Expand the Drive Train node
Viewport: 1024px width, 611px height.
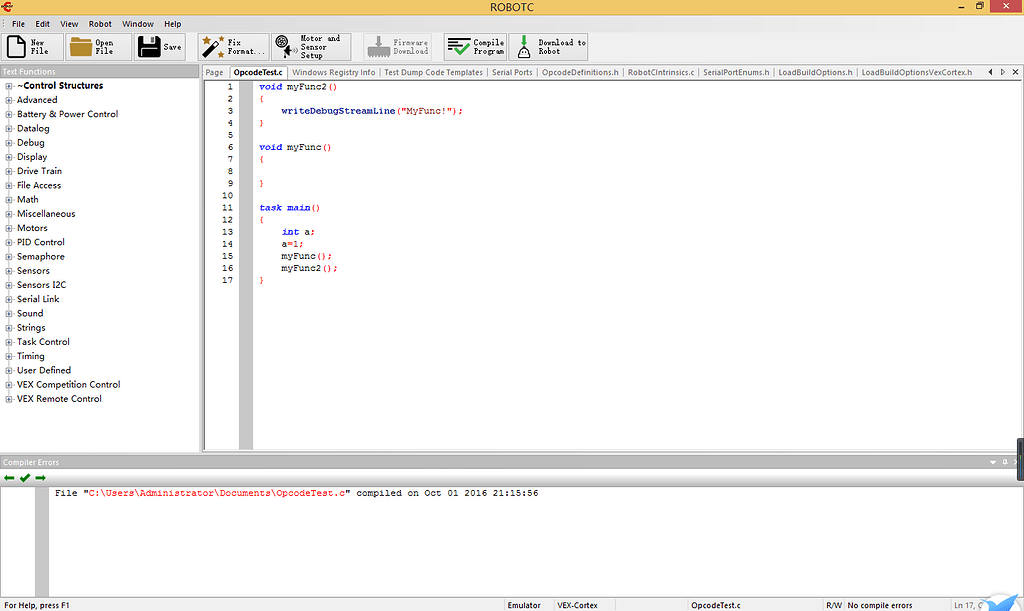[x=9, y=171]
